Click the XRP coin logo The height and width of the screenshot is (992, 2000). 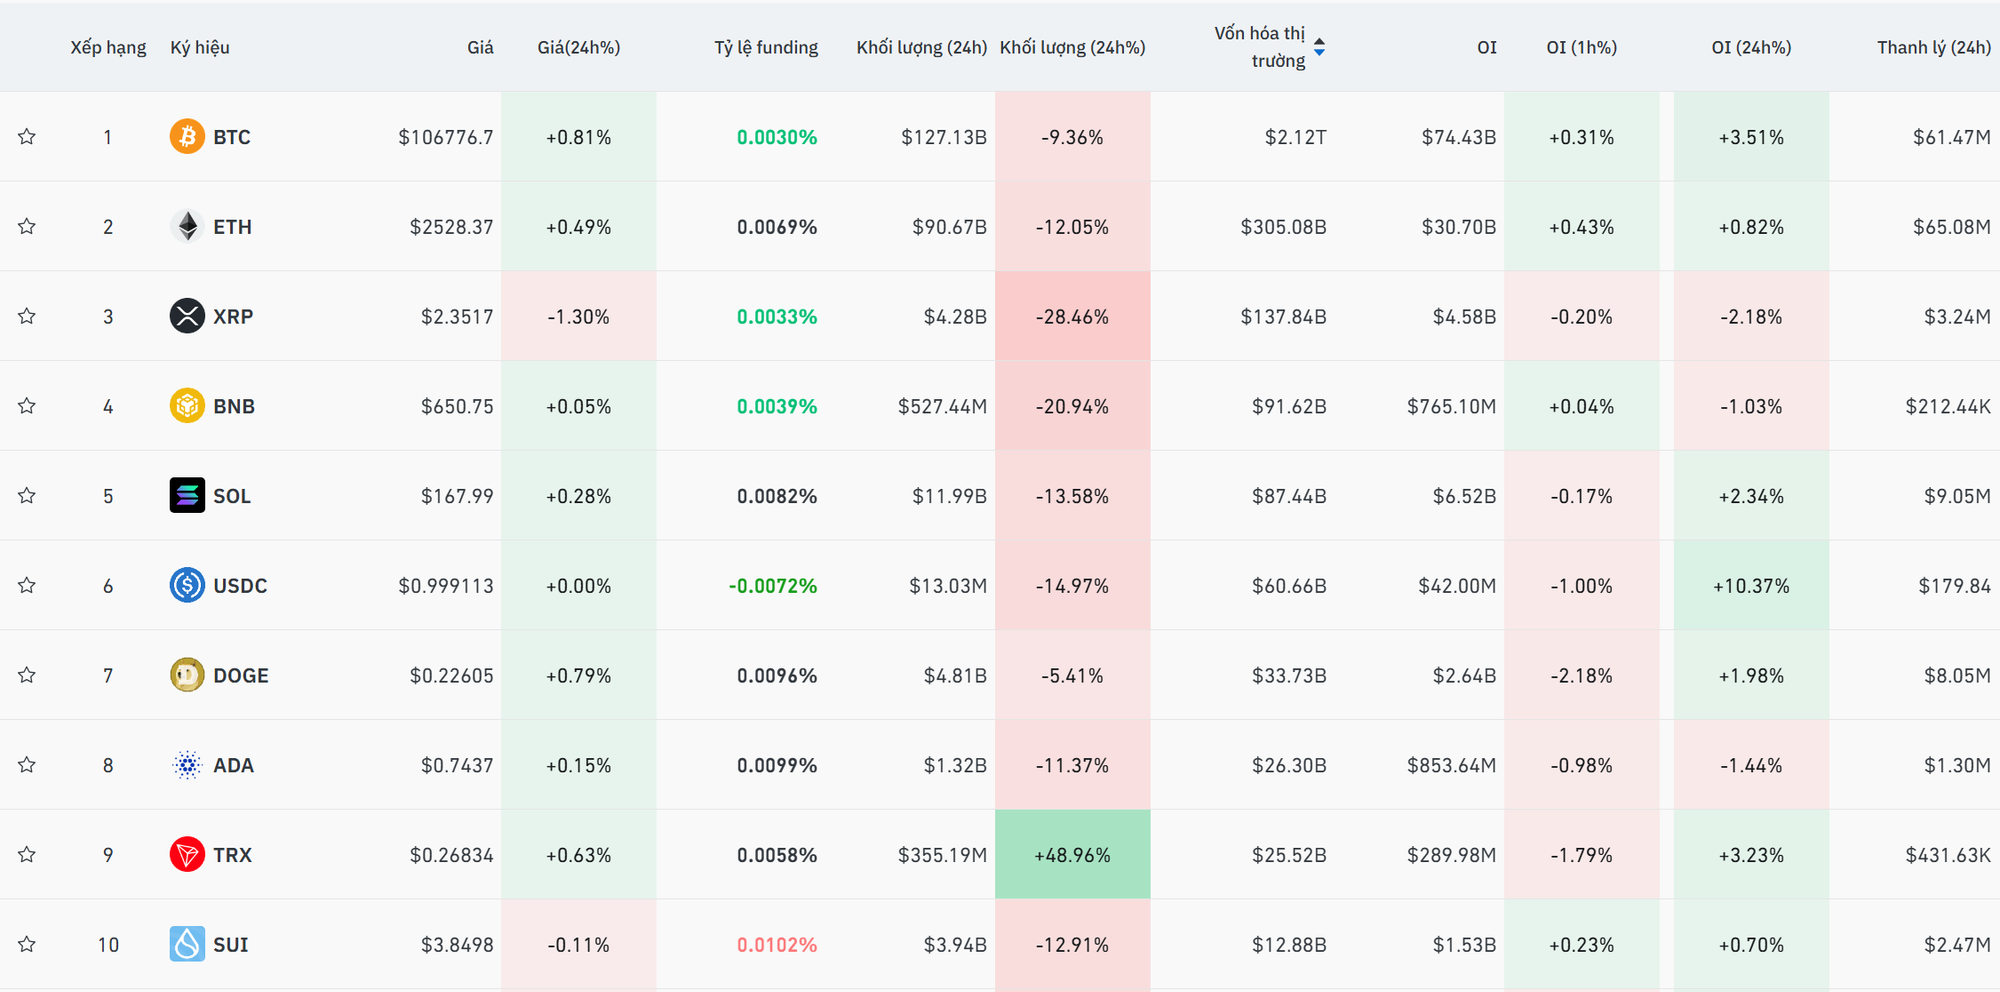pos(187,317)
